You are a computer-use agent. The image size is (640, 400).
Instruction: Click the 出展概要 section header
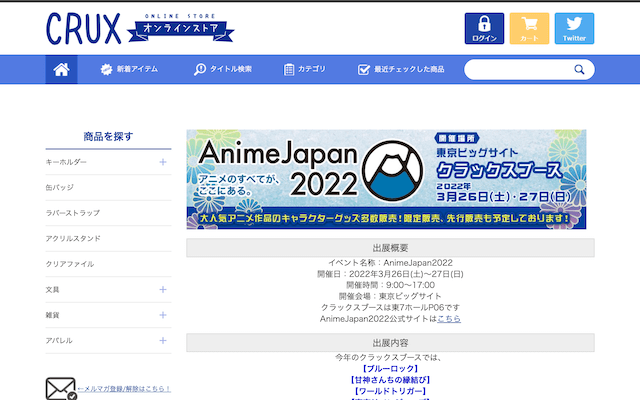click(x=390, y=248)
